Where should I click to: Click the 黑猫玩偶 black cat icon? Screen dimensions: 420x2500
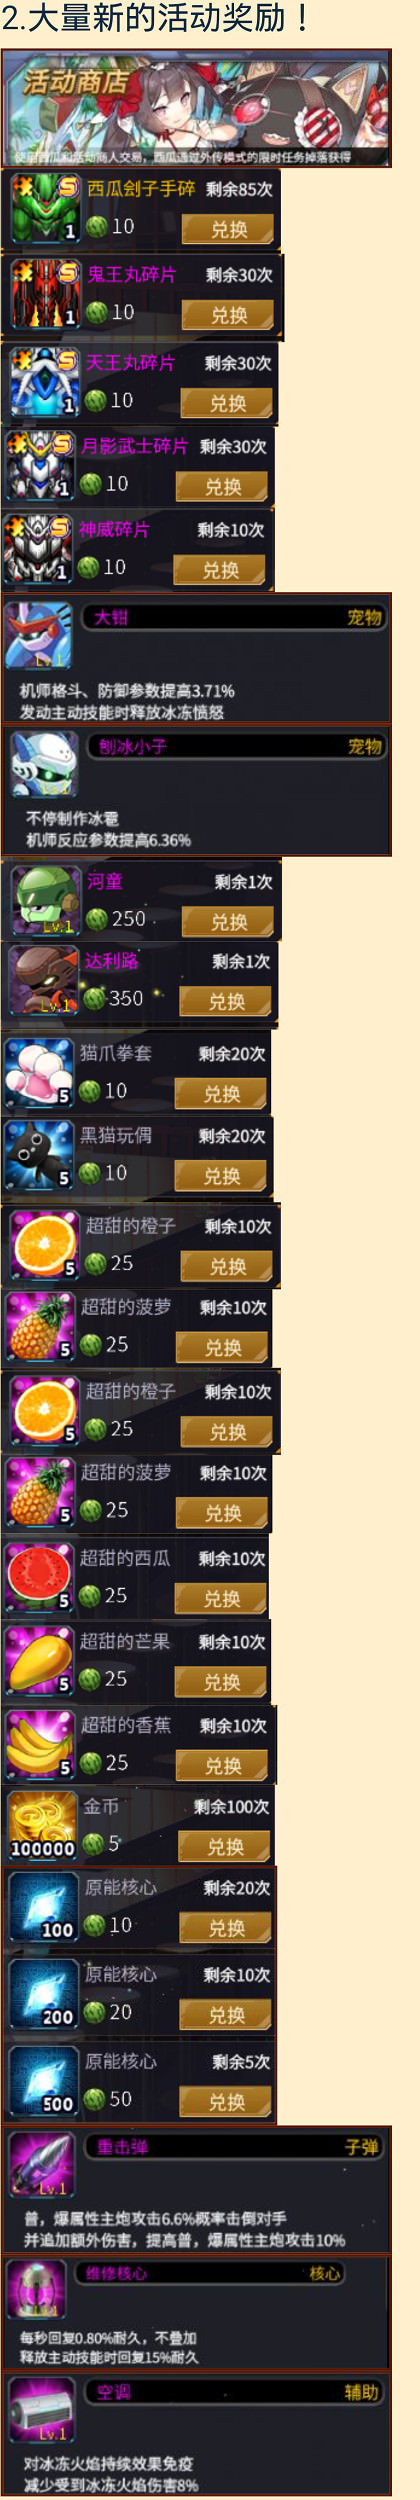point(38,1156)
